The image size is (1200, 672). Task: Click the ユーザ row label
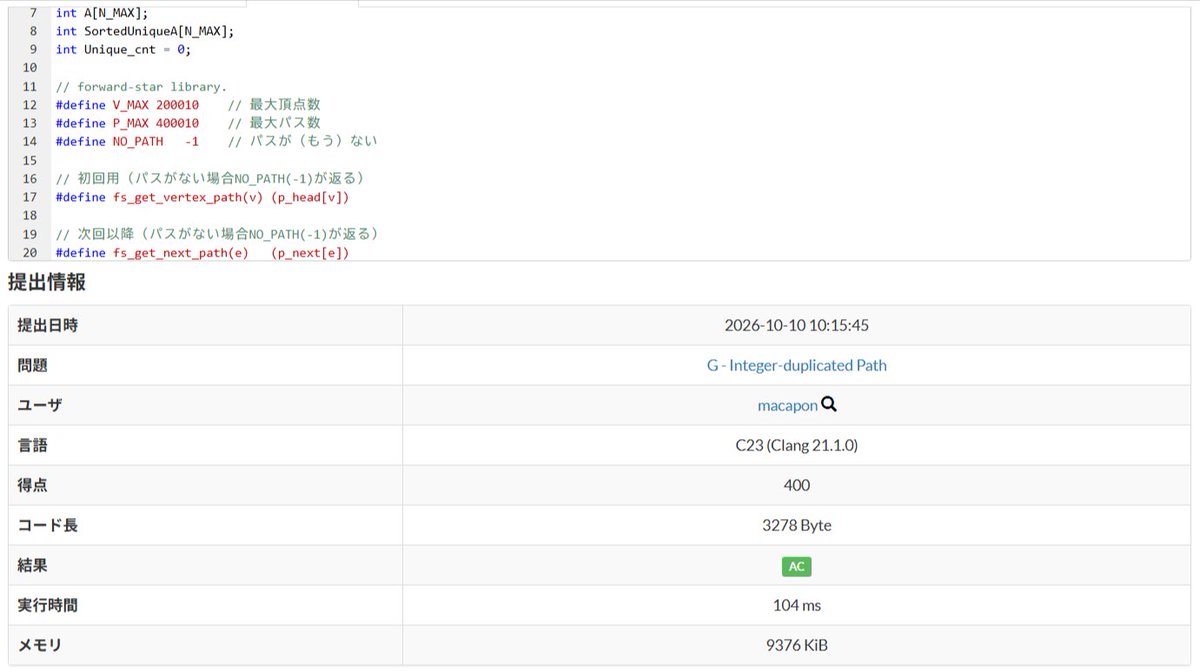pos(40,405)
